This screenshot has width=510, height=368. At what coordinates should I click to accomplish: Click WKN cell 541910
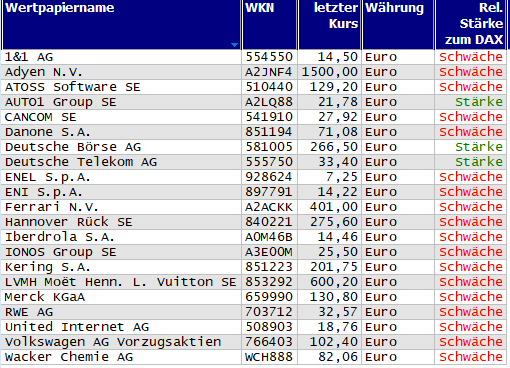(x=269, y=117)
